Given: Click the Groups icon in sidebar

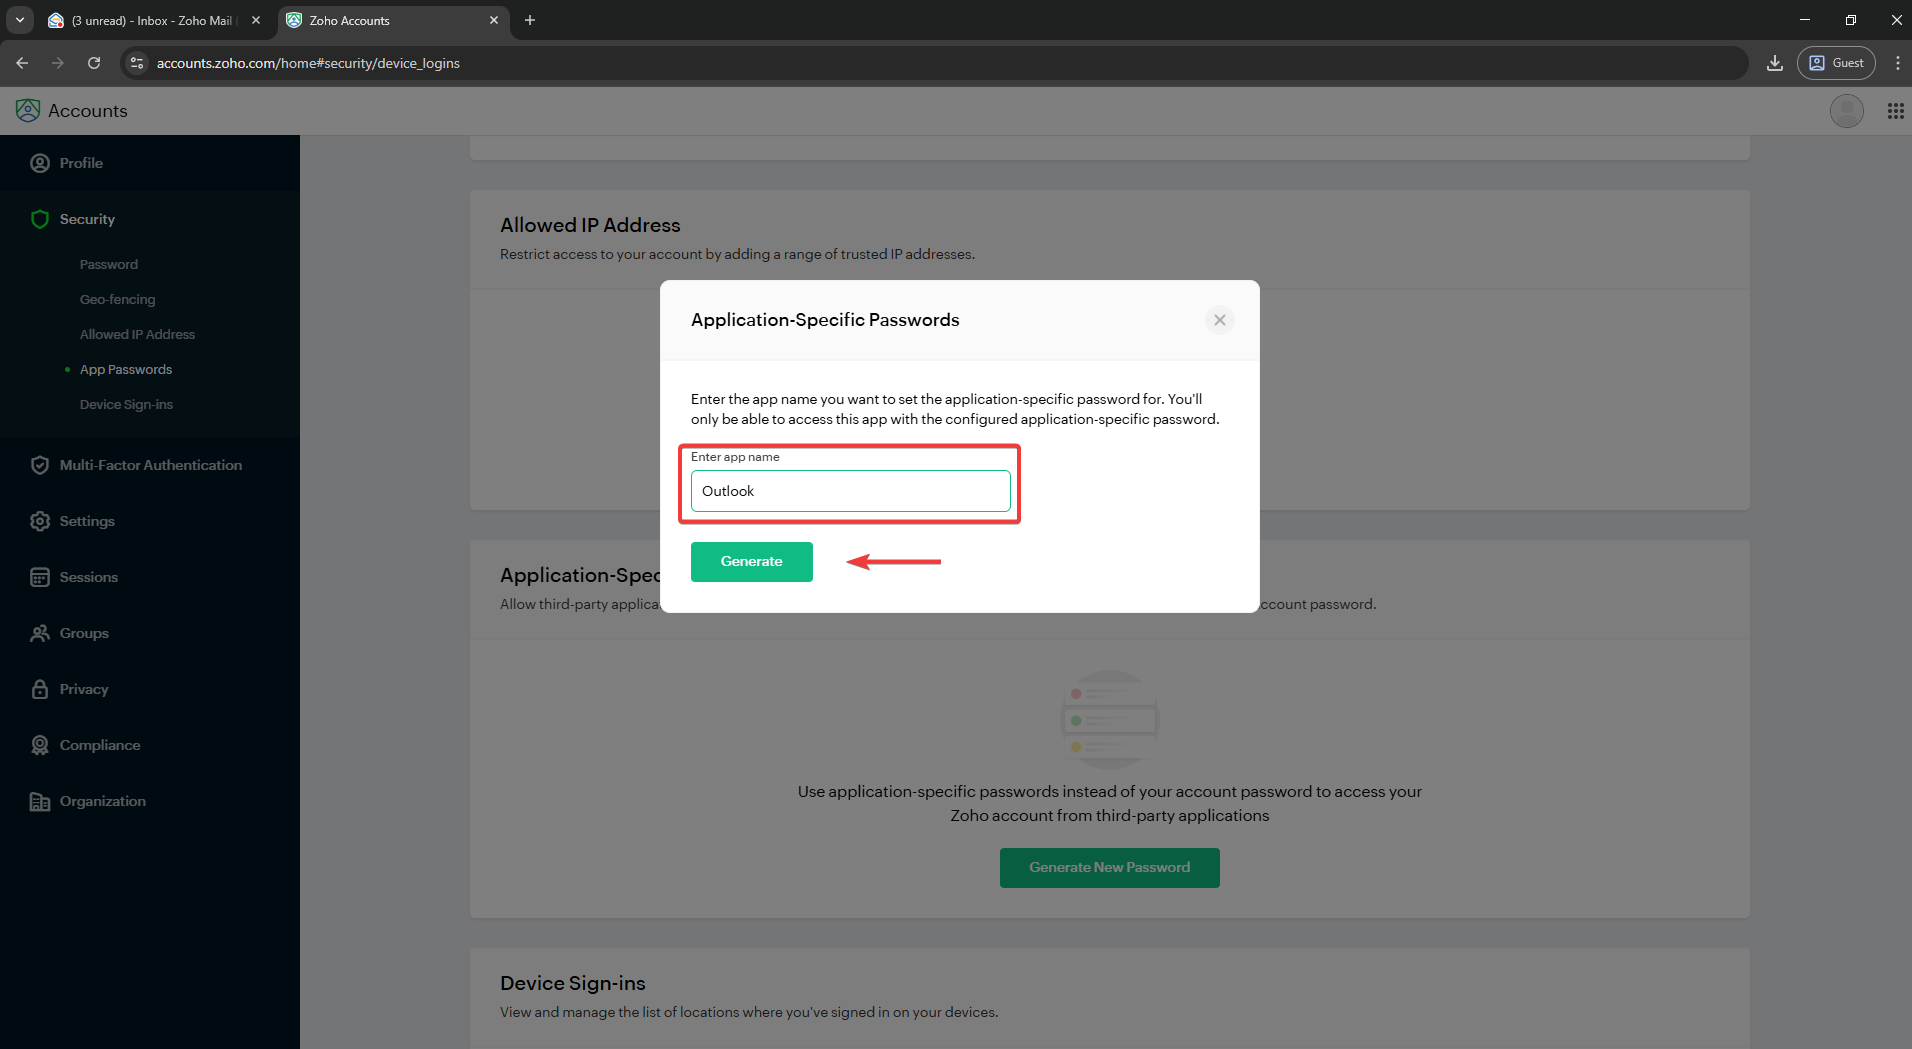Looking at the screenshot, I should [x=40, y=633].
